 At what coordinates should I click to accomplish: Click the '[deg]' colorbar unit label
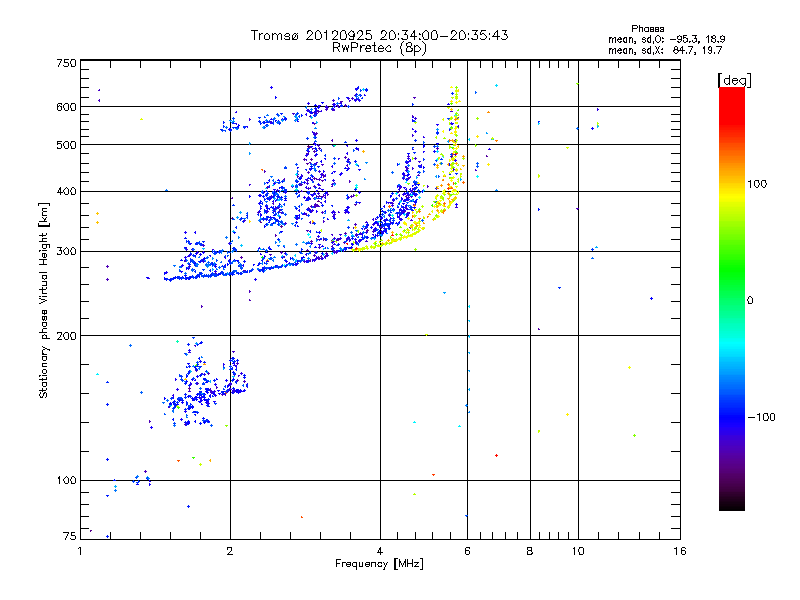734,80
